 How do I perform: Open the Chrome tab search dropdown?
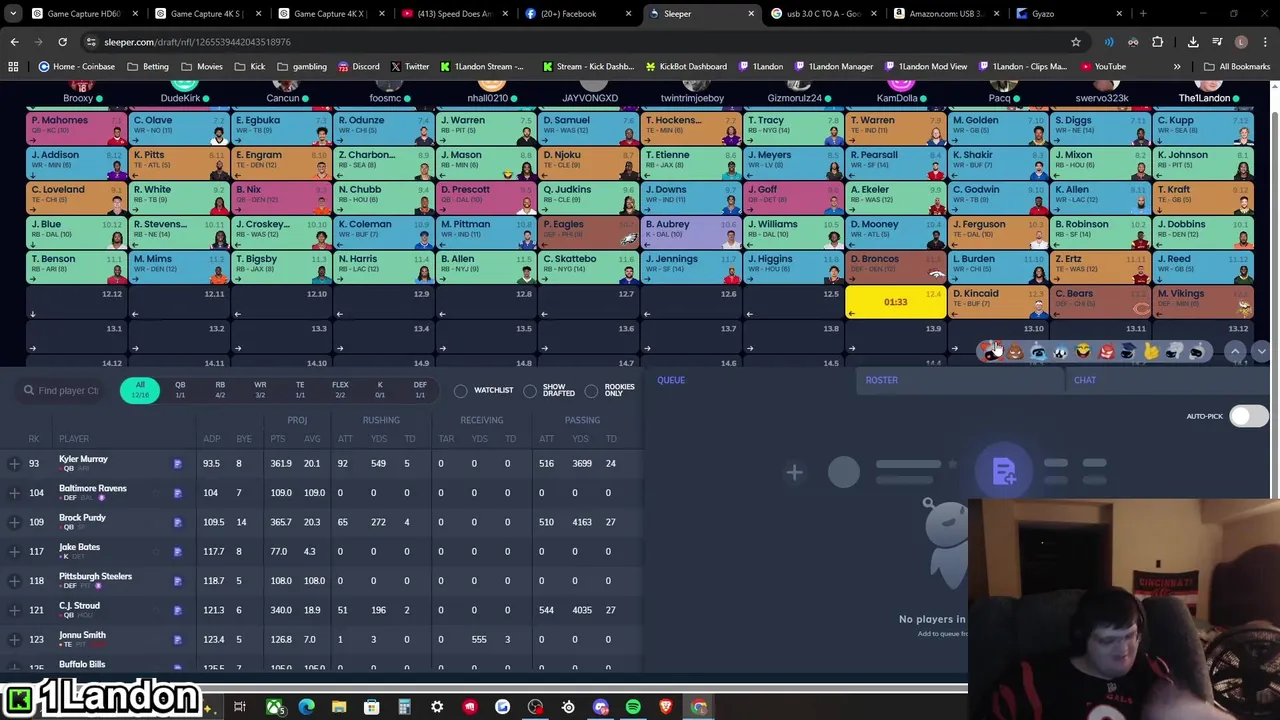(x=13, y=14)
